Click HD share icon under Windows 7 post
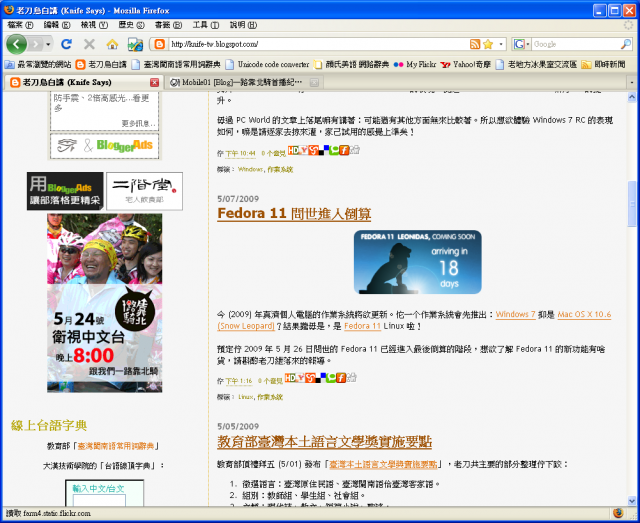 (x=293, y=150)
